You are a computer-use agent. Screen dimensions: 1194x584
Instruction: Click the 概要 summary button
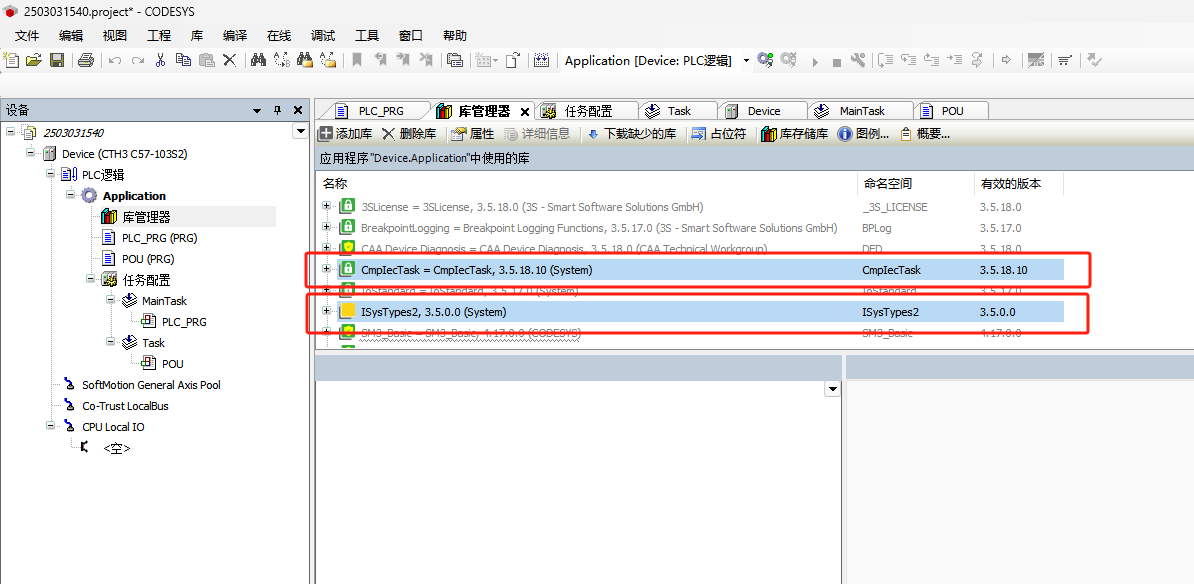click(925, 134)
